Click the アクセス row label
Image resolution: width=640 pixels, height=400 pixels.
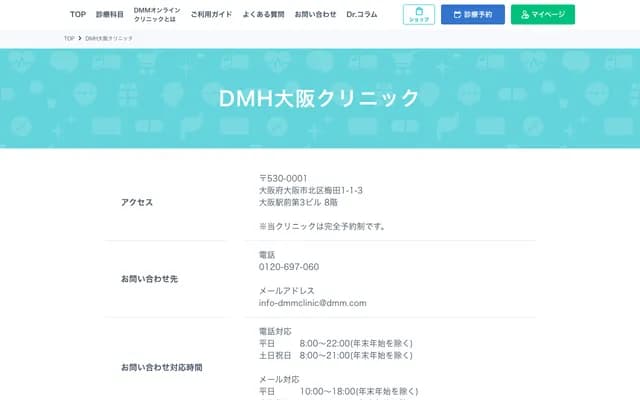pyautogui.click(x=137, y=202)
